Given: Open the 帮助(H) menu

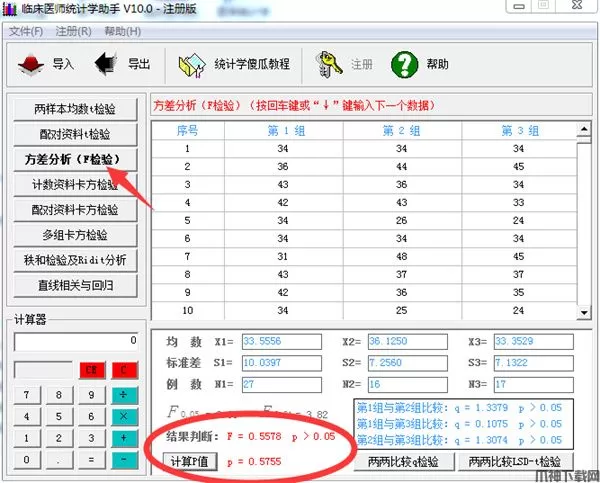Looking at the screenshot, I should point(122,31).
